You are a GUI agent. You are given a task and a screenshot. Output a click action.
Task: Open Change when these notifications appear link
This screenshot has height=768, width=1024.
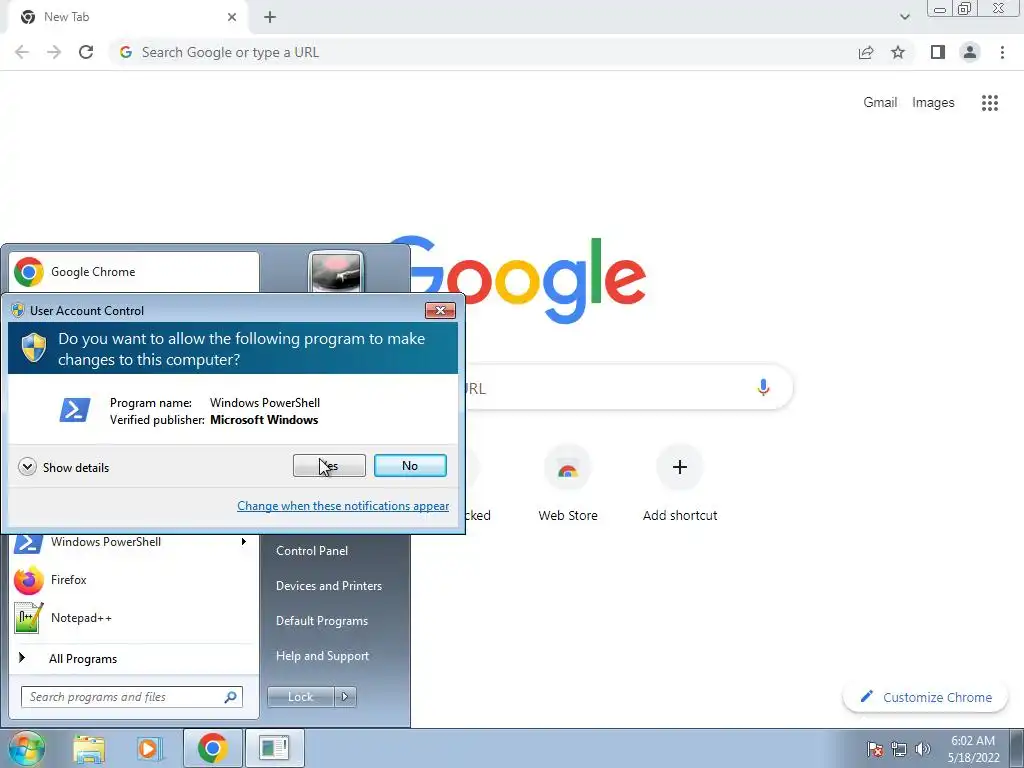(x=343, y=505)
